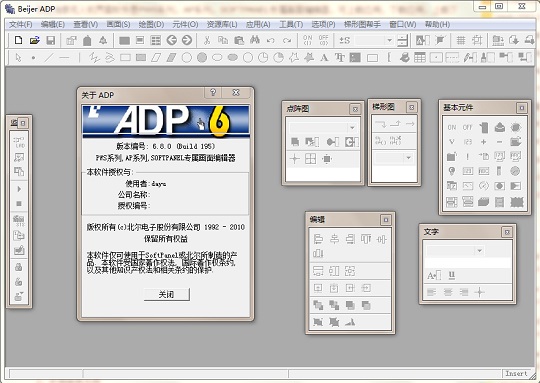Close the 编辑 floating panel
Viewport: 540px width, 383px height.
[386, 219]
